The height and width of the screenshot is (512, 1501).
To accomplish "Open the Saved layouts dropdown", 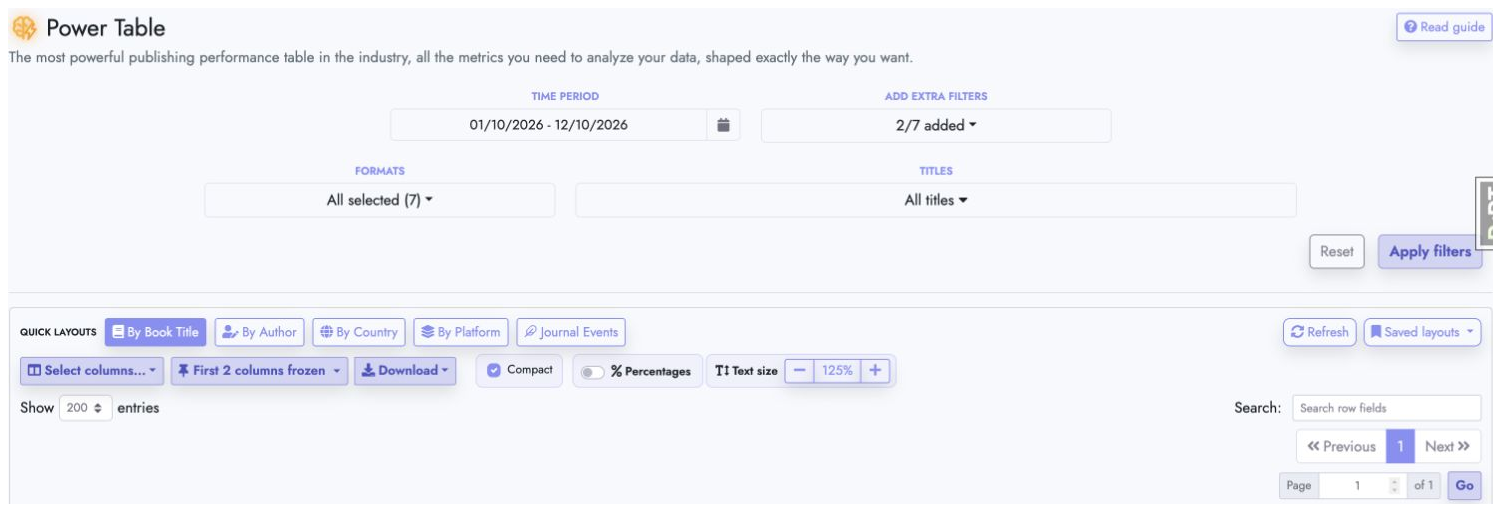I will coord(1422,332).
